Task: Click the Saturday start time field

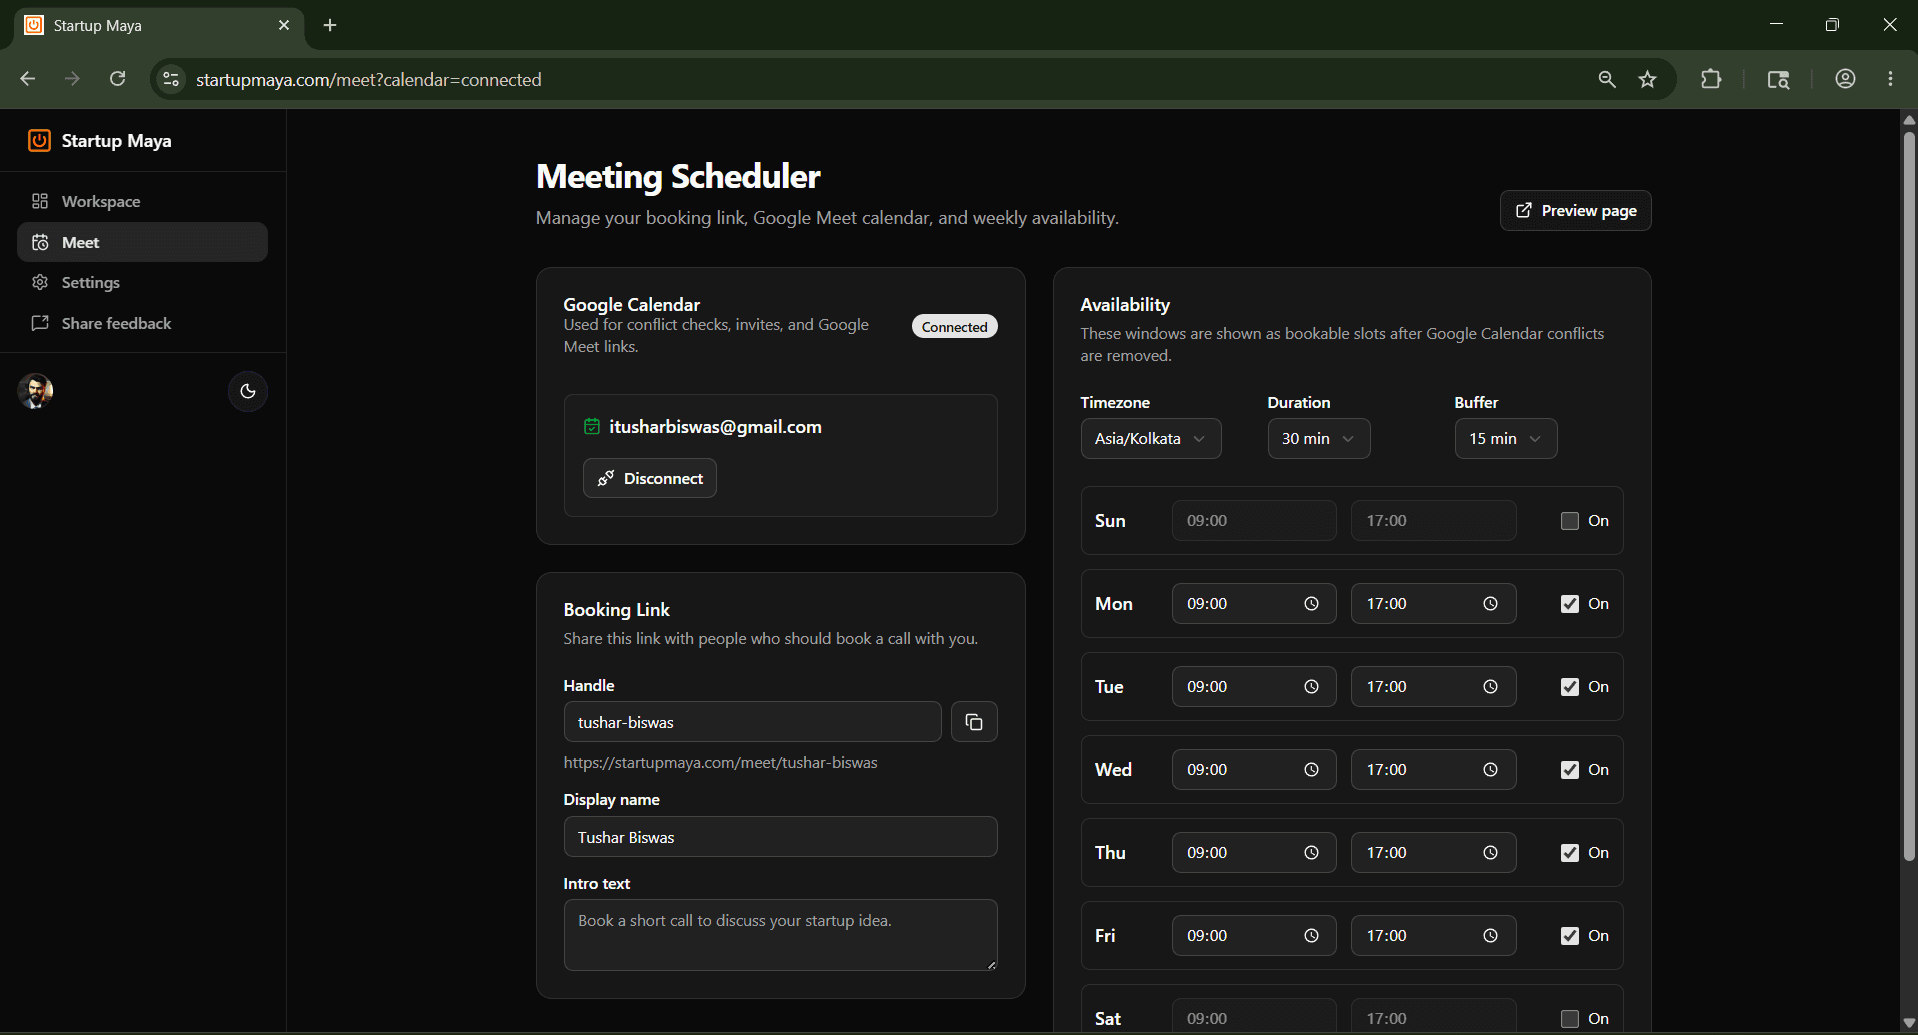Action: [x=1254, y=1016]
